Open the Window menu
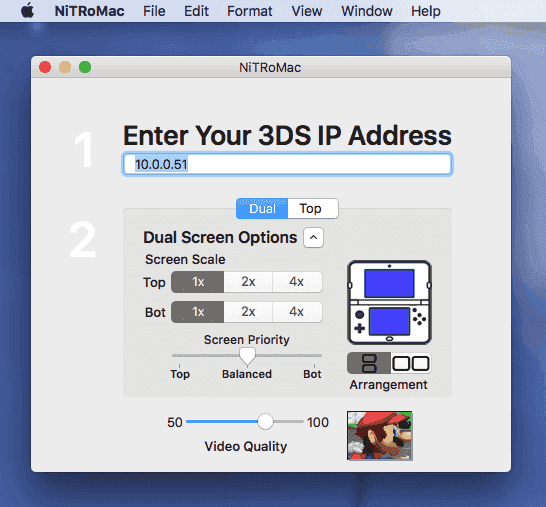546x507 pixels. click(x=367, y=11)
